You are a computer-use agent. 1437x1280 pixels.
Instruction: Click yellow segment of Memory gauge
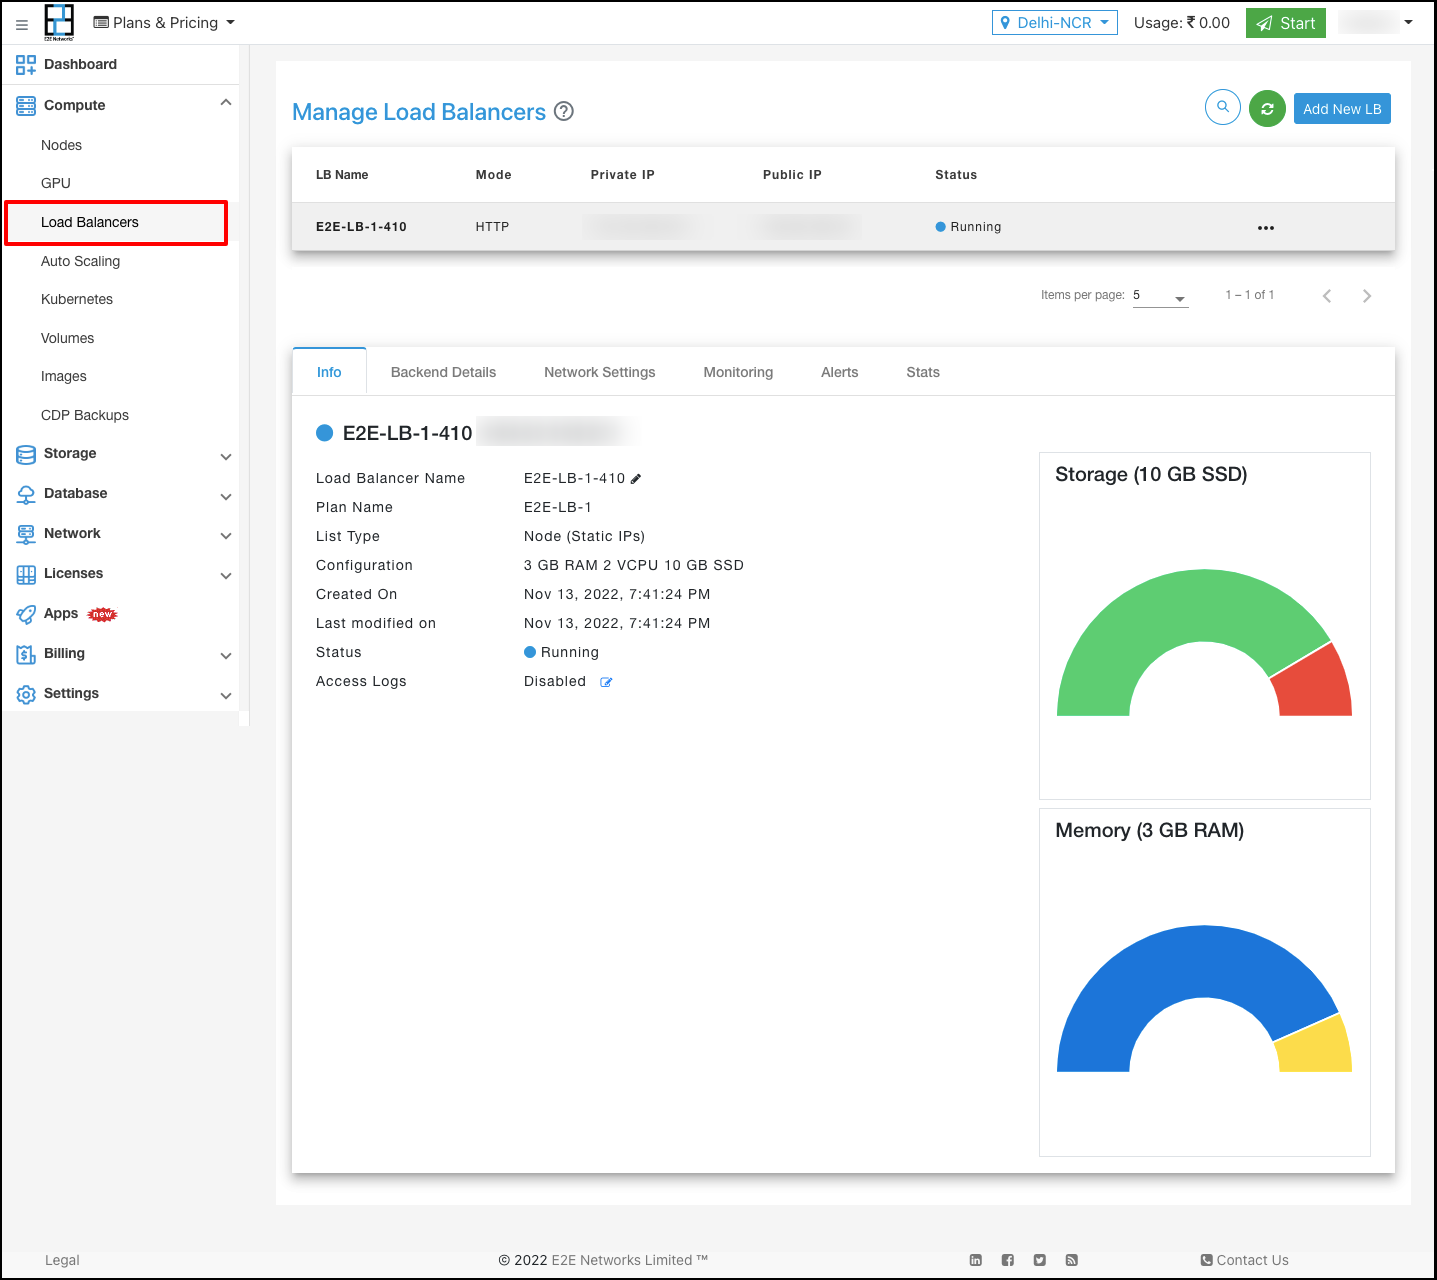click(x=1320, y=1048)
